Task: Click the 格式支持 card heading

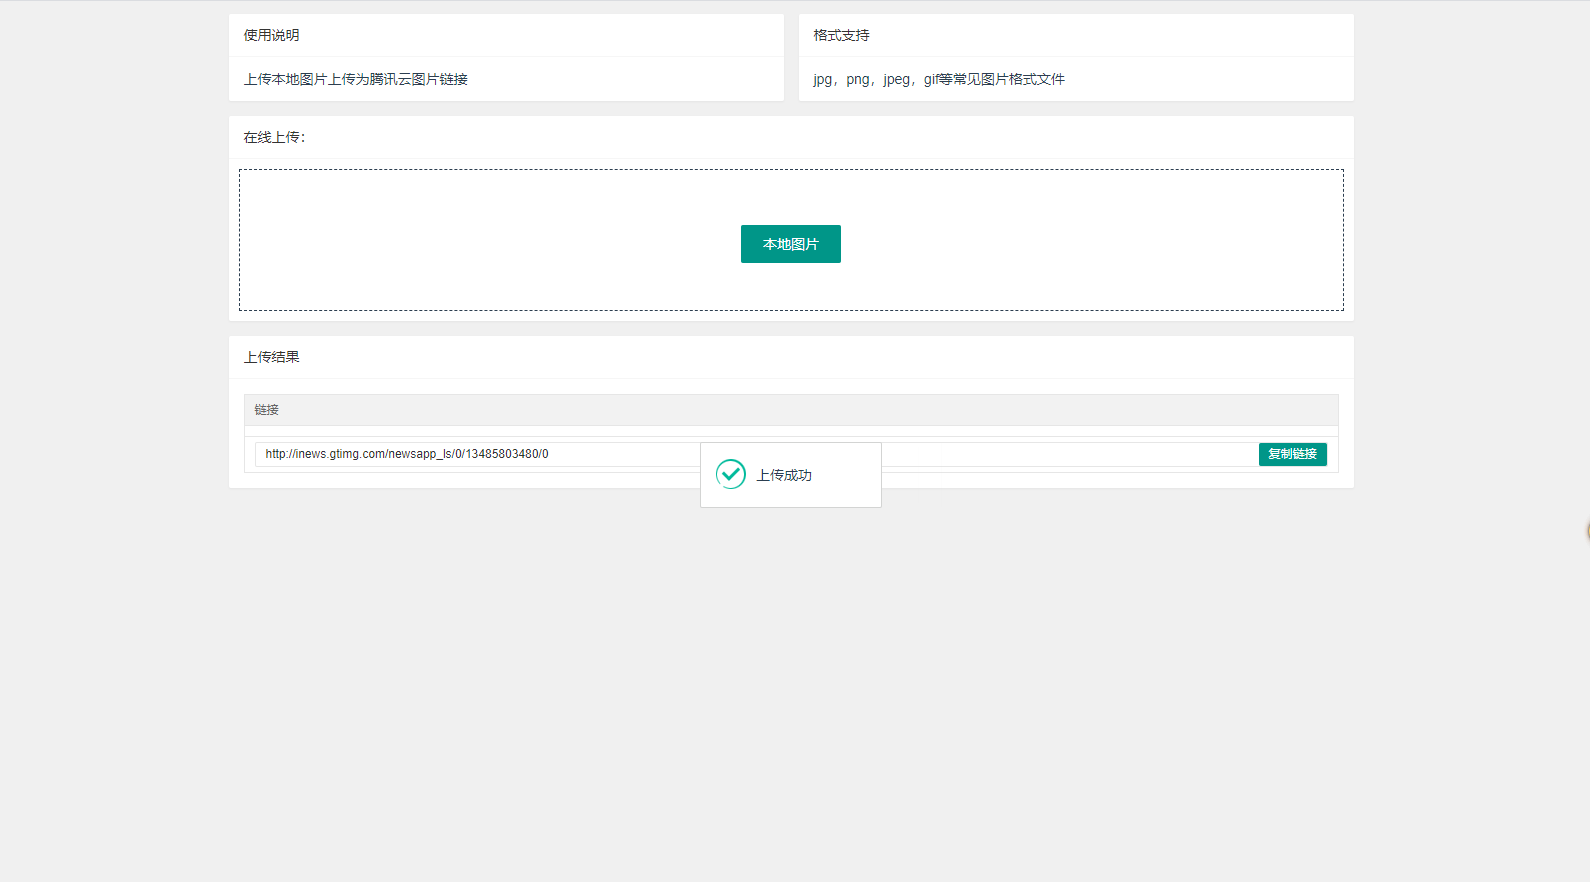Action: coord(841,35)
